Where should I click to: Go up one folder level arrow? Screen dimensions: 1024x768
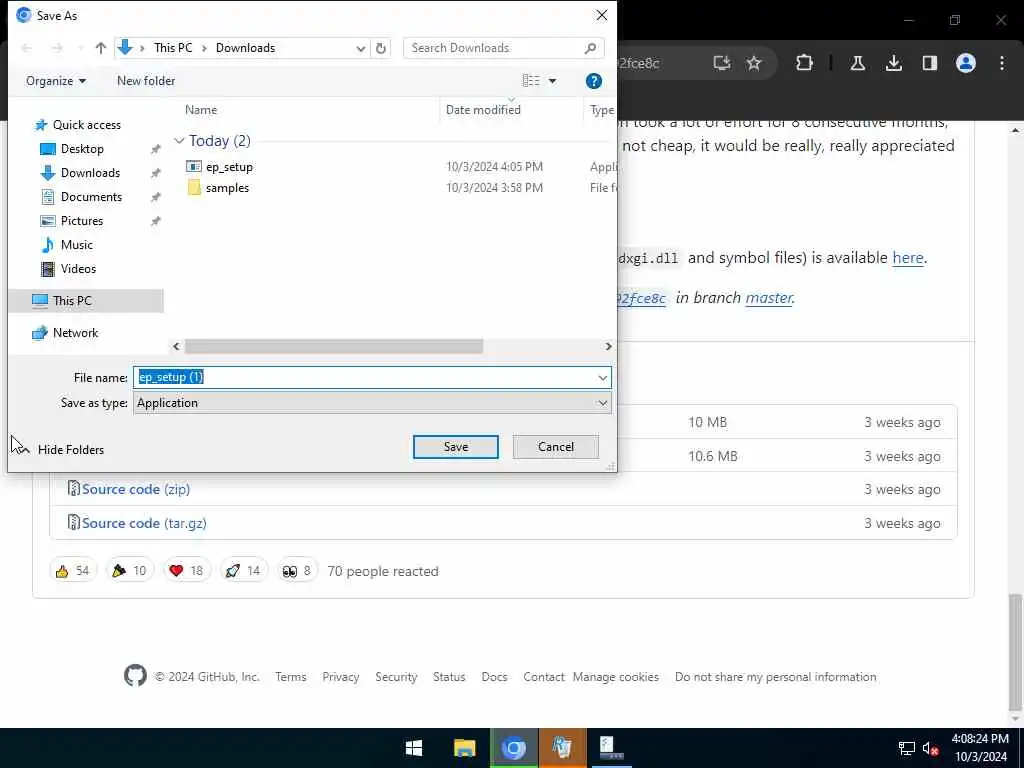tap(101, 48)
